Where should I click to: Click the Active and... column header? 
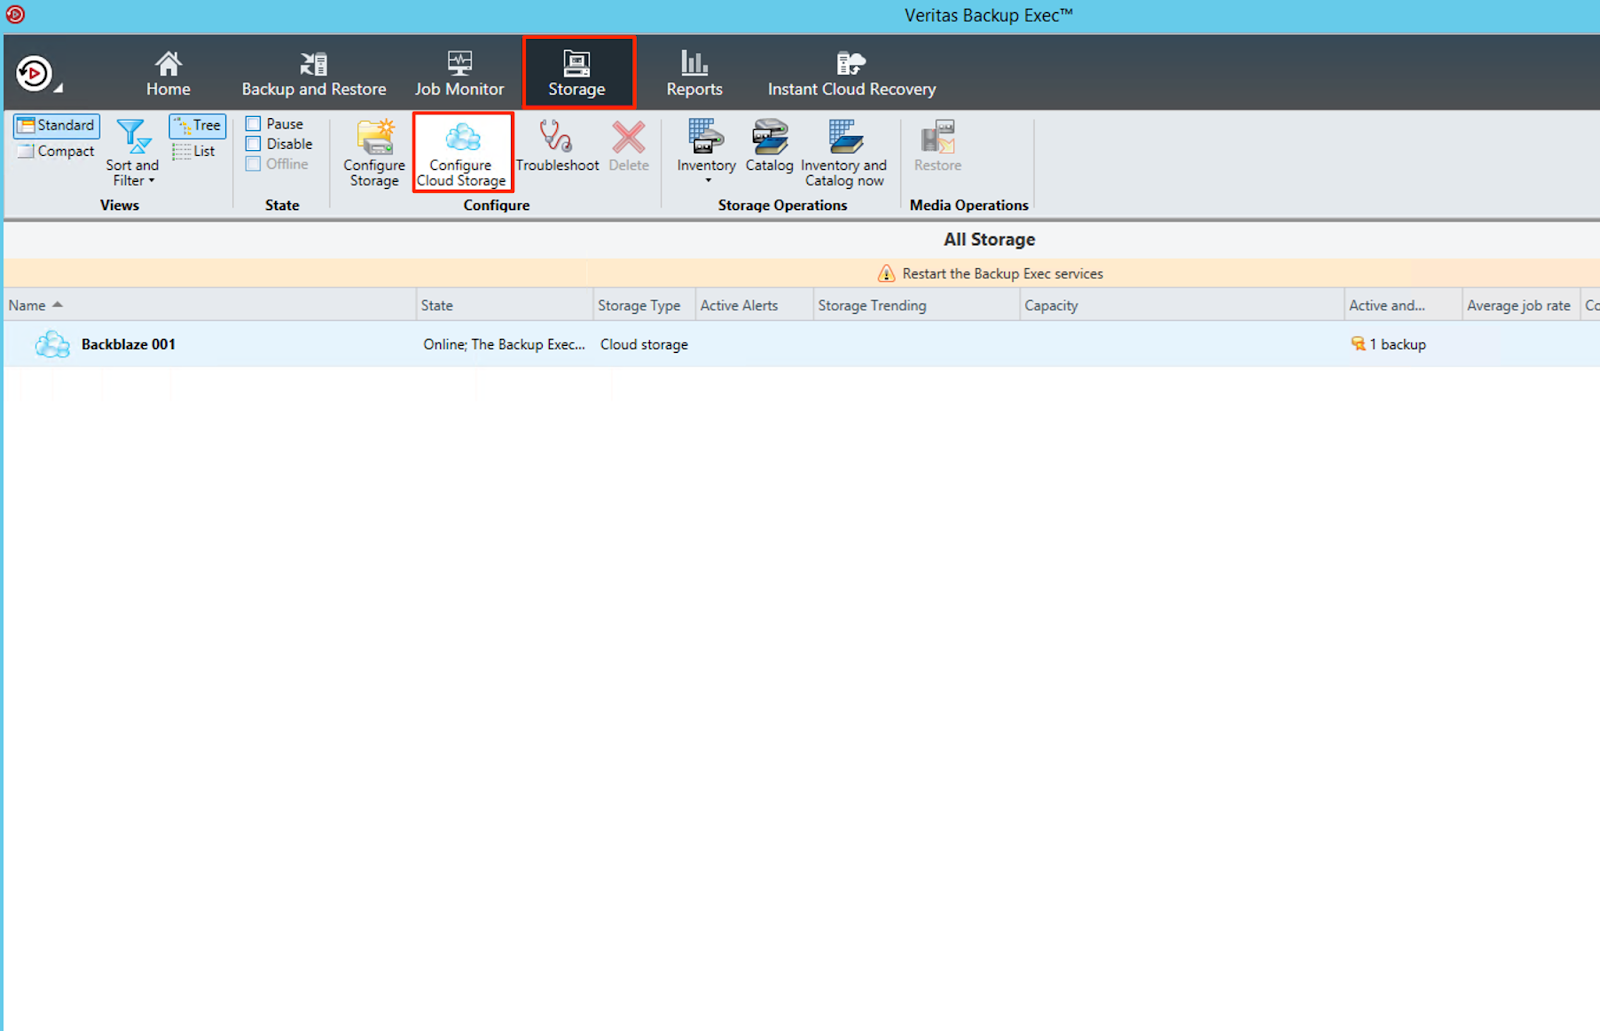pyautogui.click(x=1402, y=305)
